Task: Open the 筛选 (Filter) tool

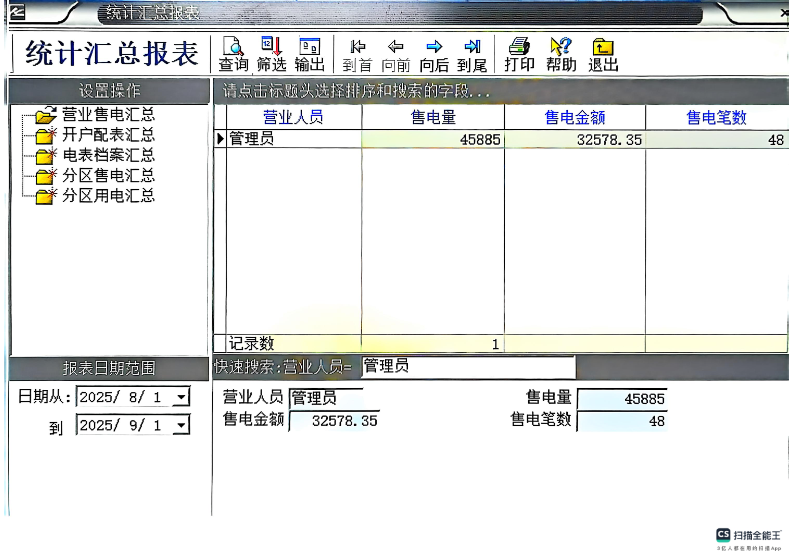Action: pos(271,53)
